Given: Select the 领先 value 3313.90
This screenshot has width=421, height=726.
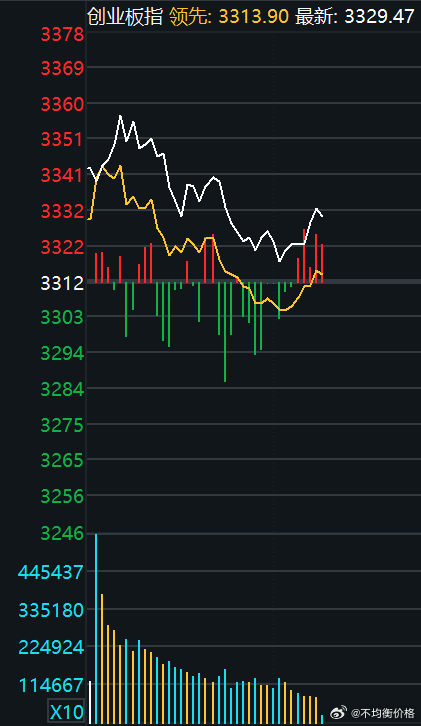Looking at the screenshot, I should click(x=254, y=17).
